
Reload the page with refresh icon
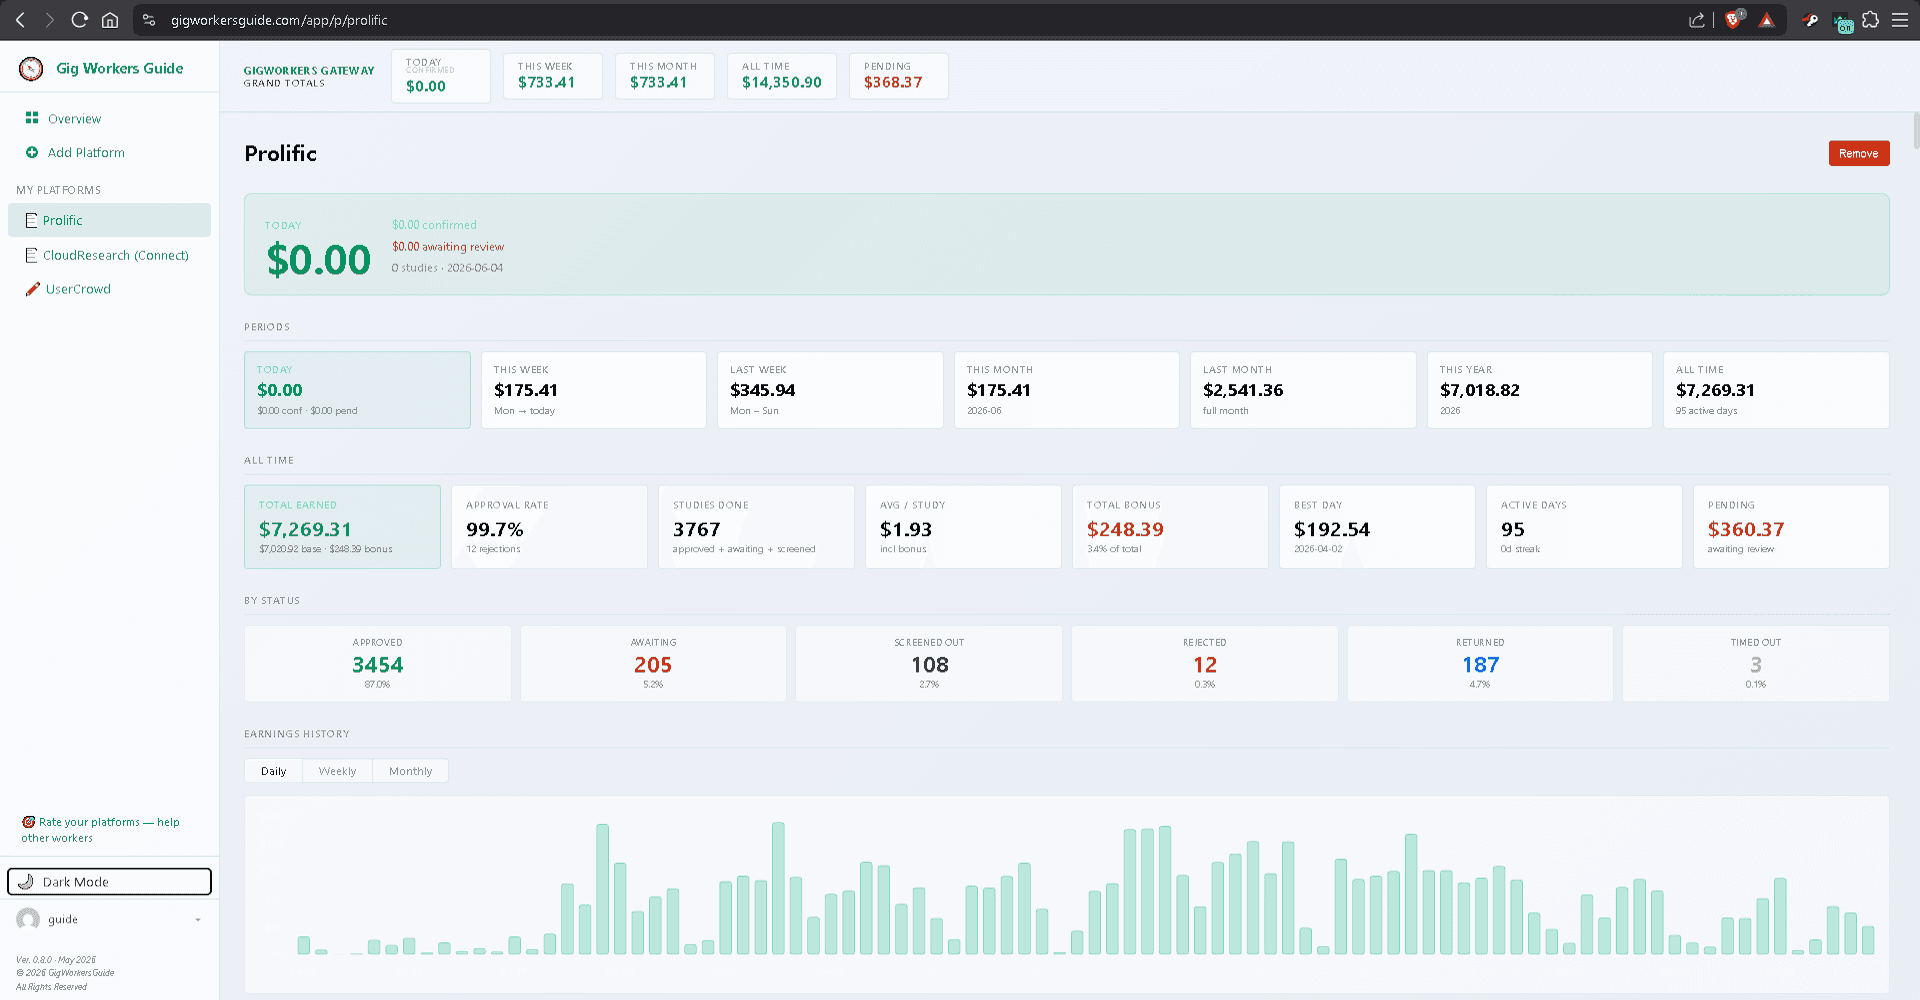[x=80, y=20]
